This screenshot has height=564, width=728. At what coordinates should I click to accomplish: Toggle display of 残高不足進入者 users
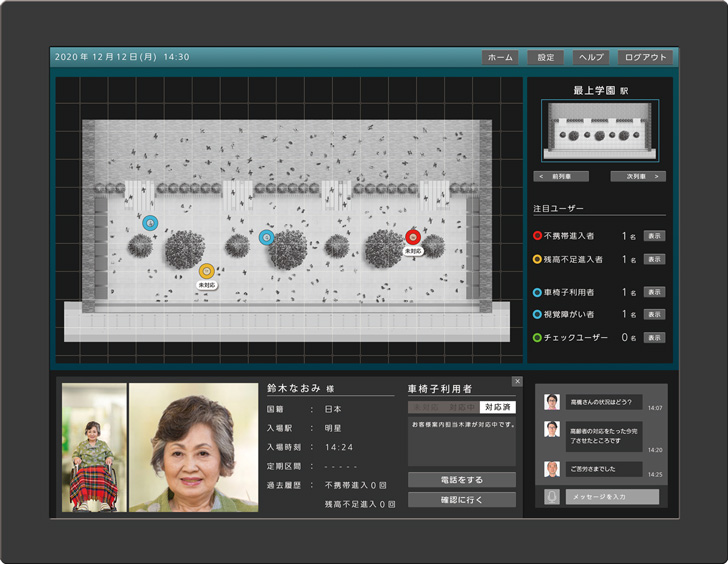(654, 259)
